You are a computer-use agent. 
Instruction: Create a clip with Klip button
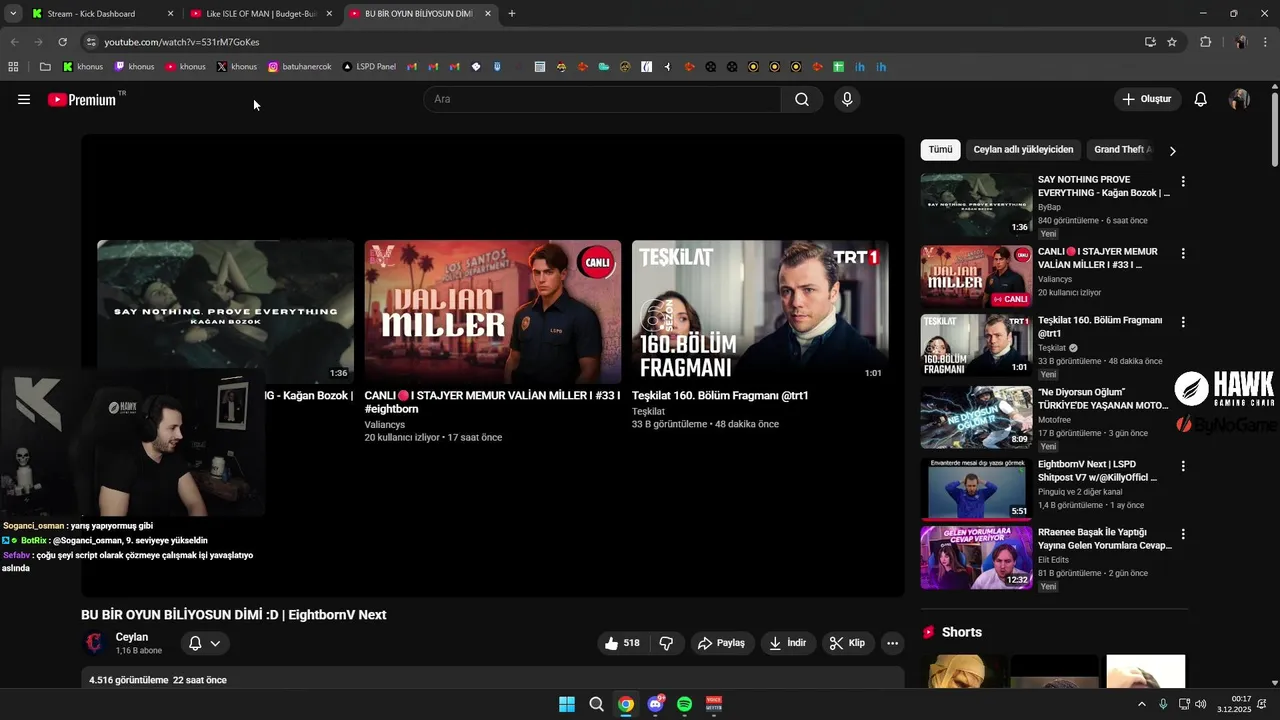(x=848, y=643)
